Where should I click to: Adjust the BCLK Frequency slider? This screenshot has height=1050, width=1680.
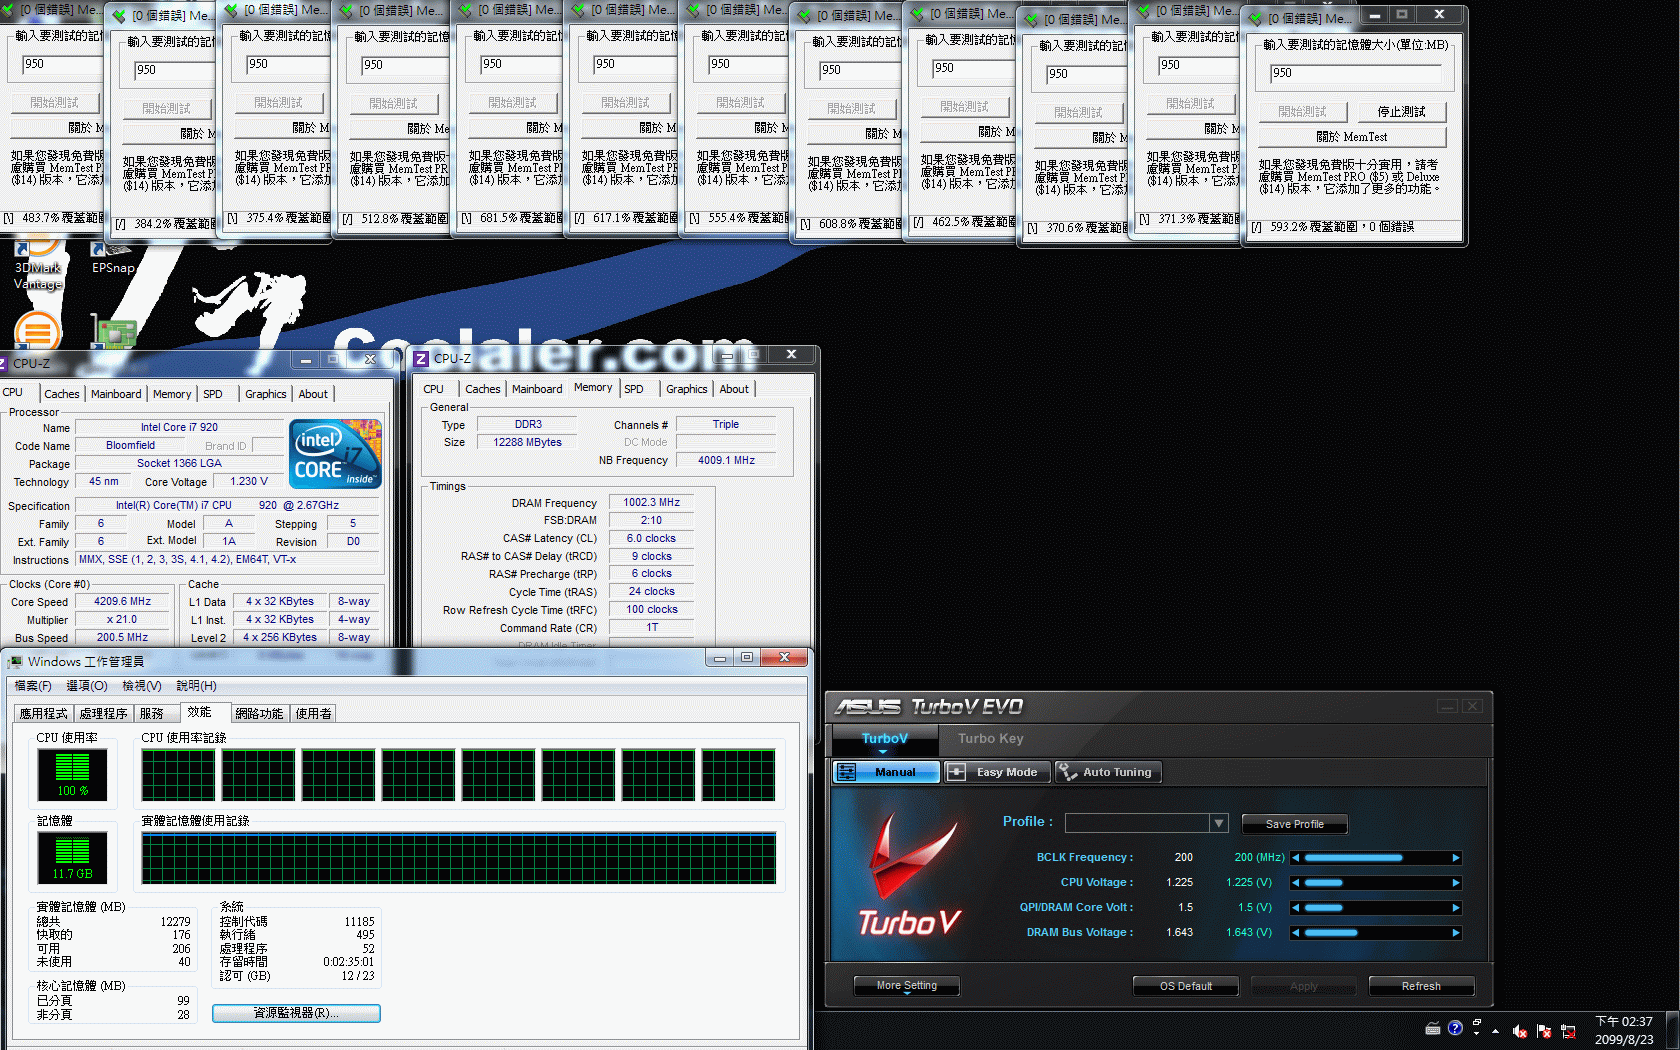1376,858
